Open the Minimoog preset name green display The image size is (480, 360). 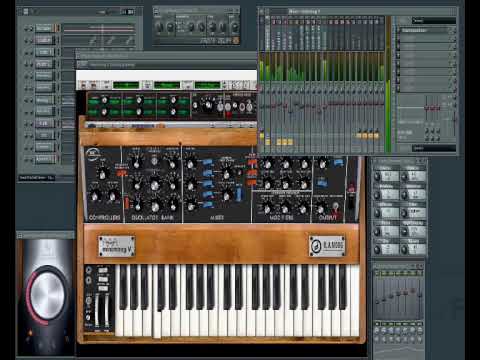[x=207, y=85]
